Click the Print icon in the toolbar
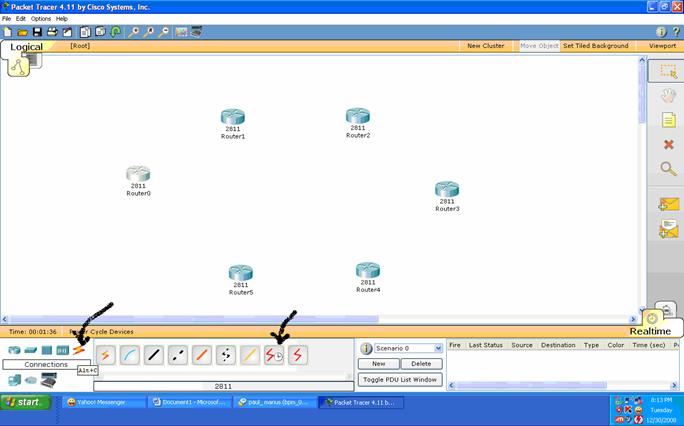684x426 pixels. (52, 32)
